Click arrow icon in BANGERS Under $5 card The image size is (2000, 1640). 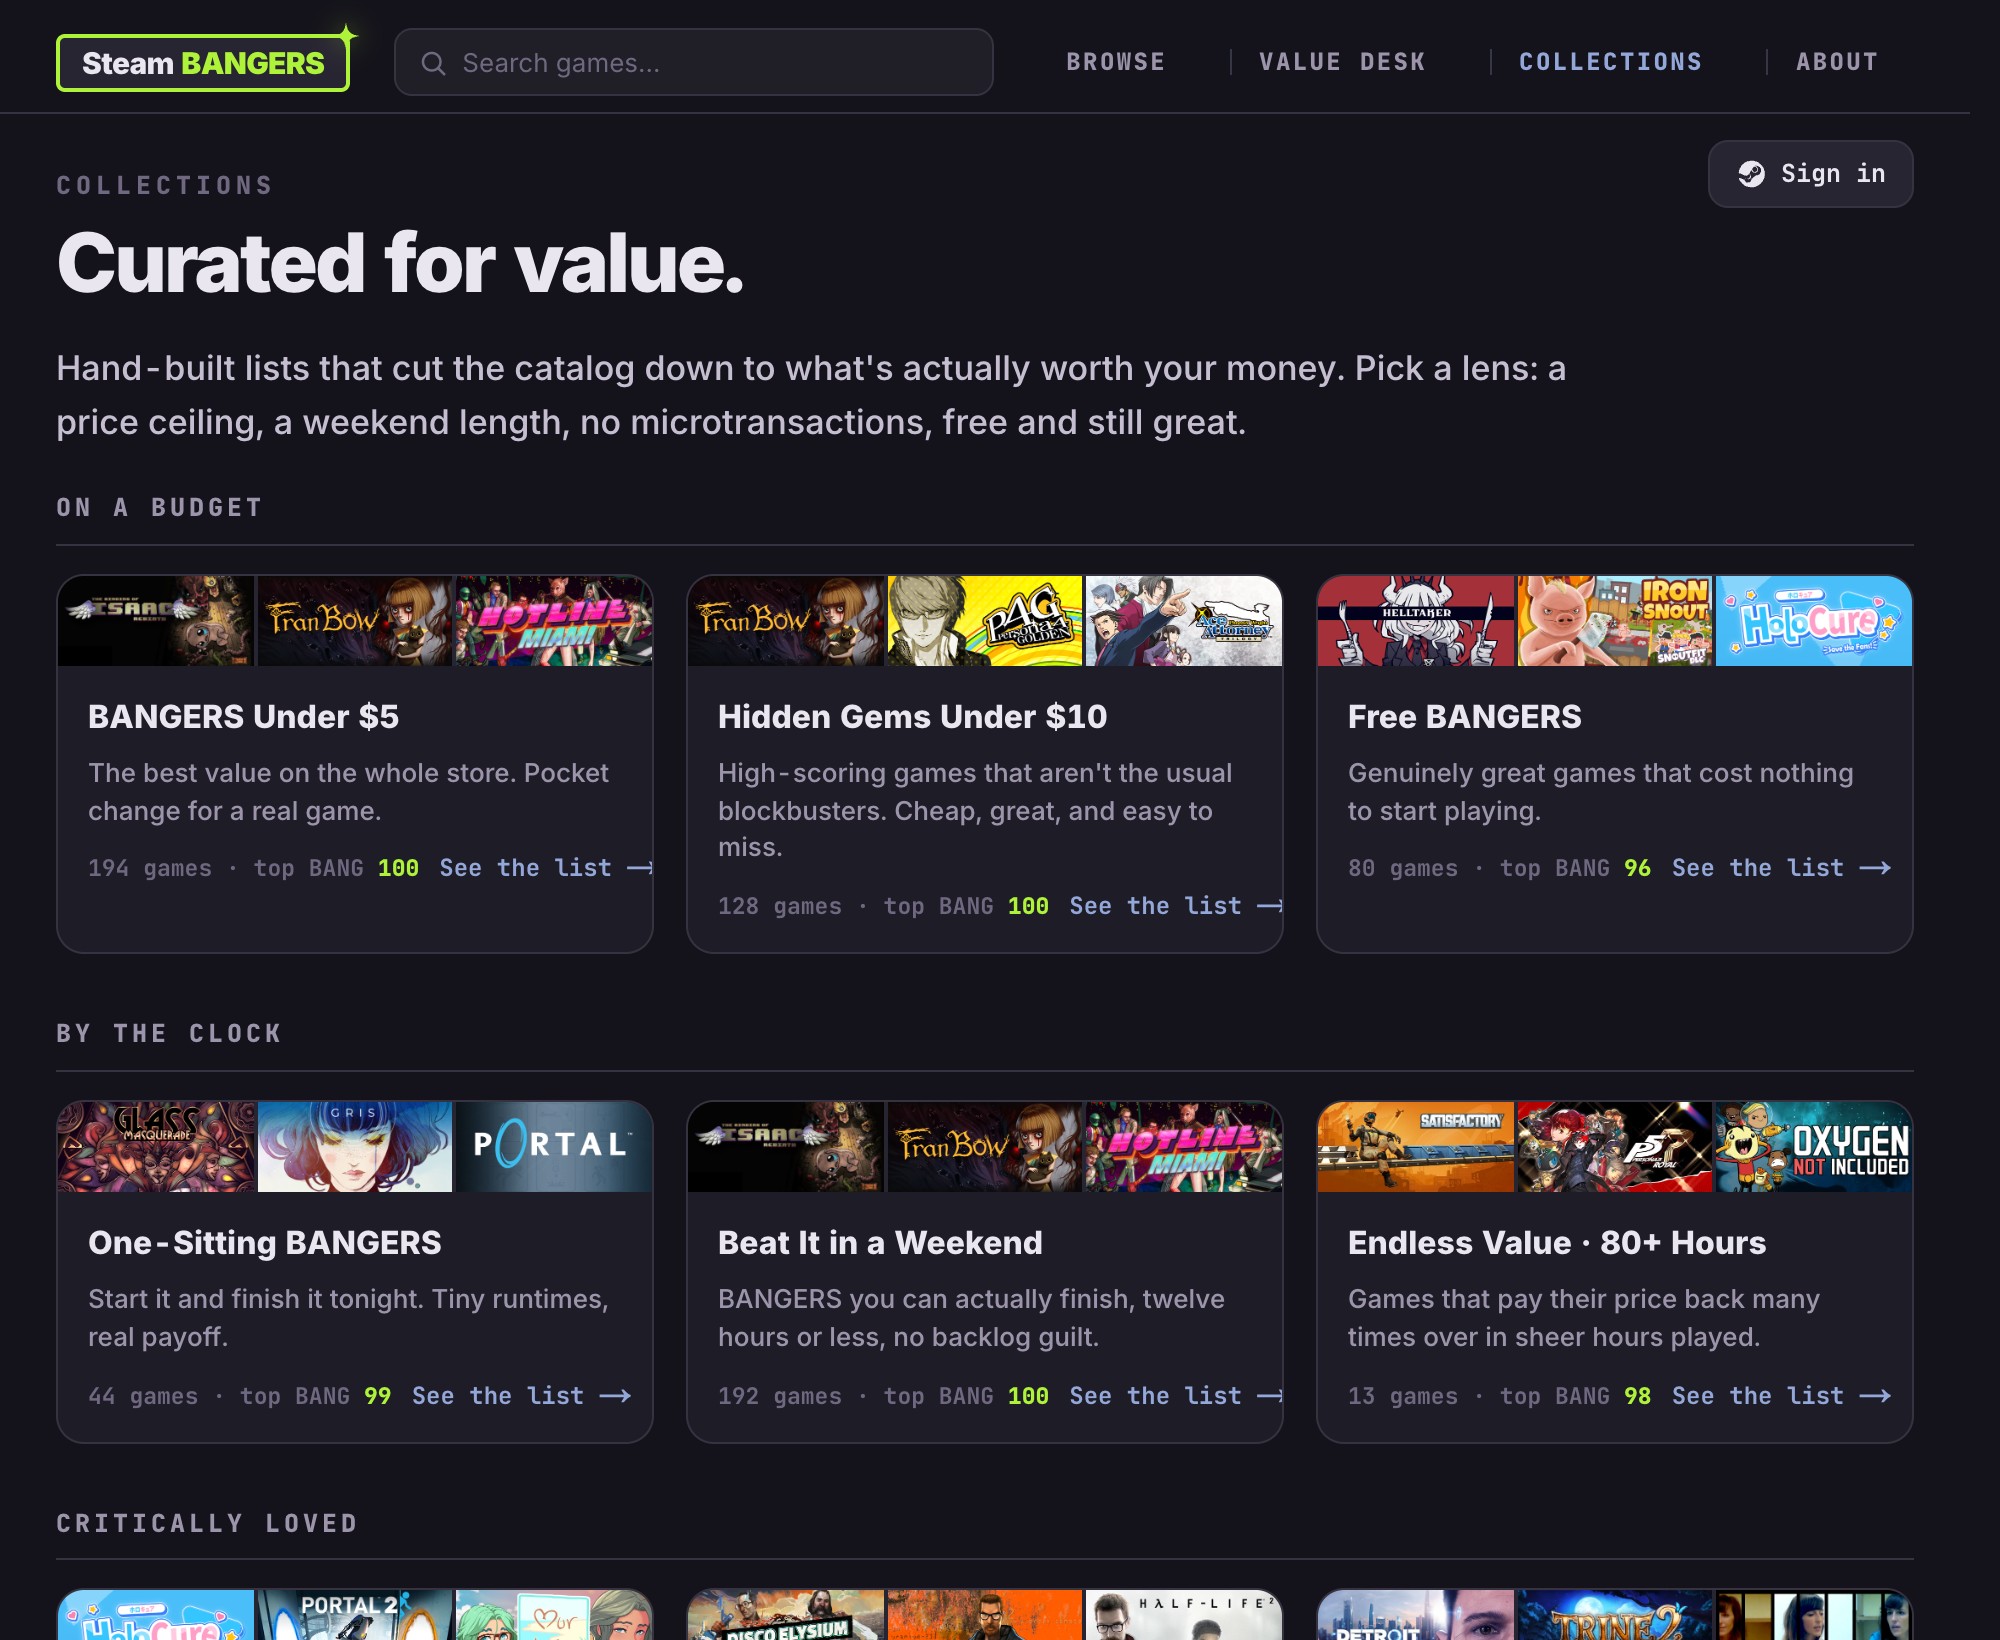pos(640,868)
